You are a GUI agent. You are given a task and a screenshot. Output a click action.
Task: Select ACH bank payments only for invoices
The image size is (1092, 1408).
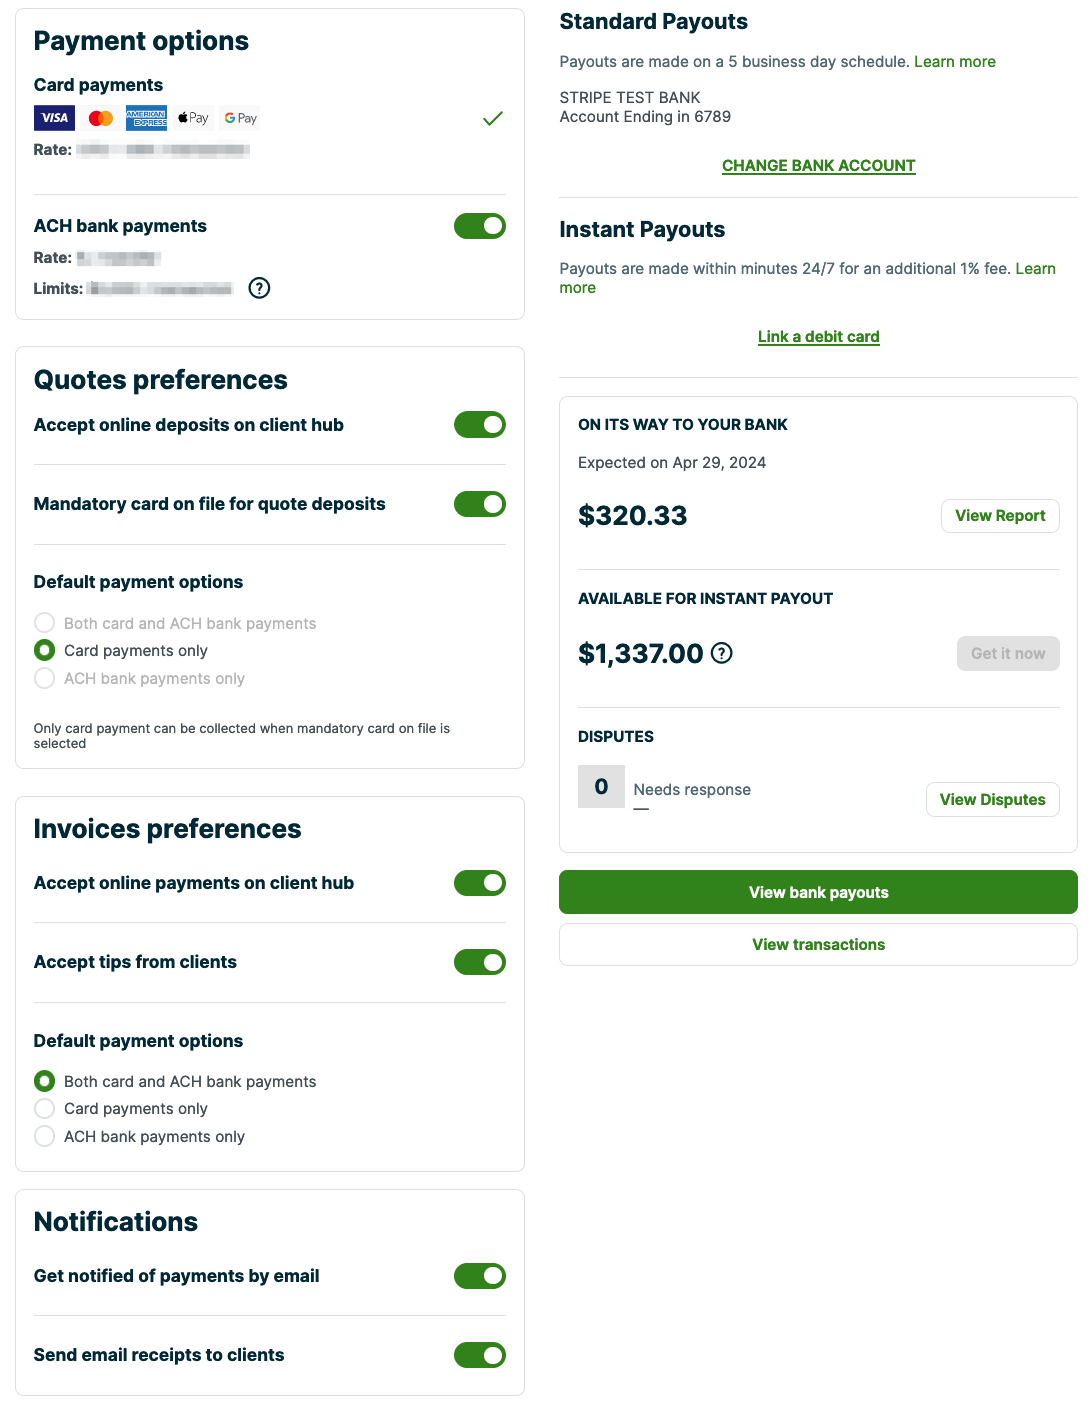(x=44, y=1136)
